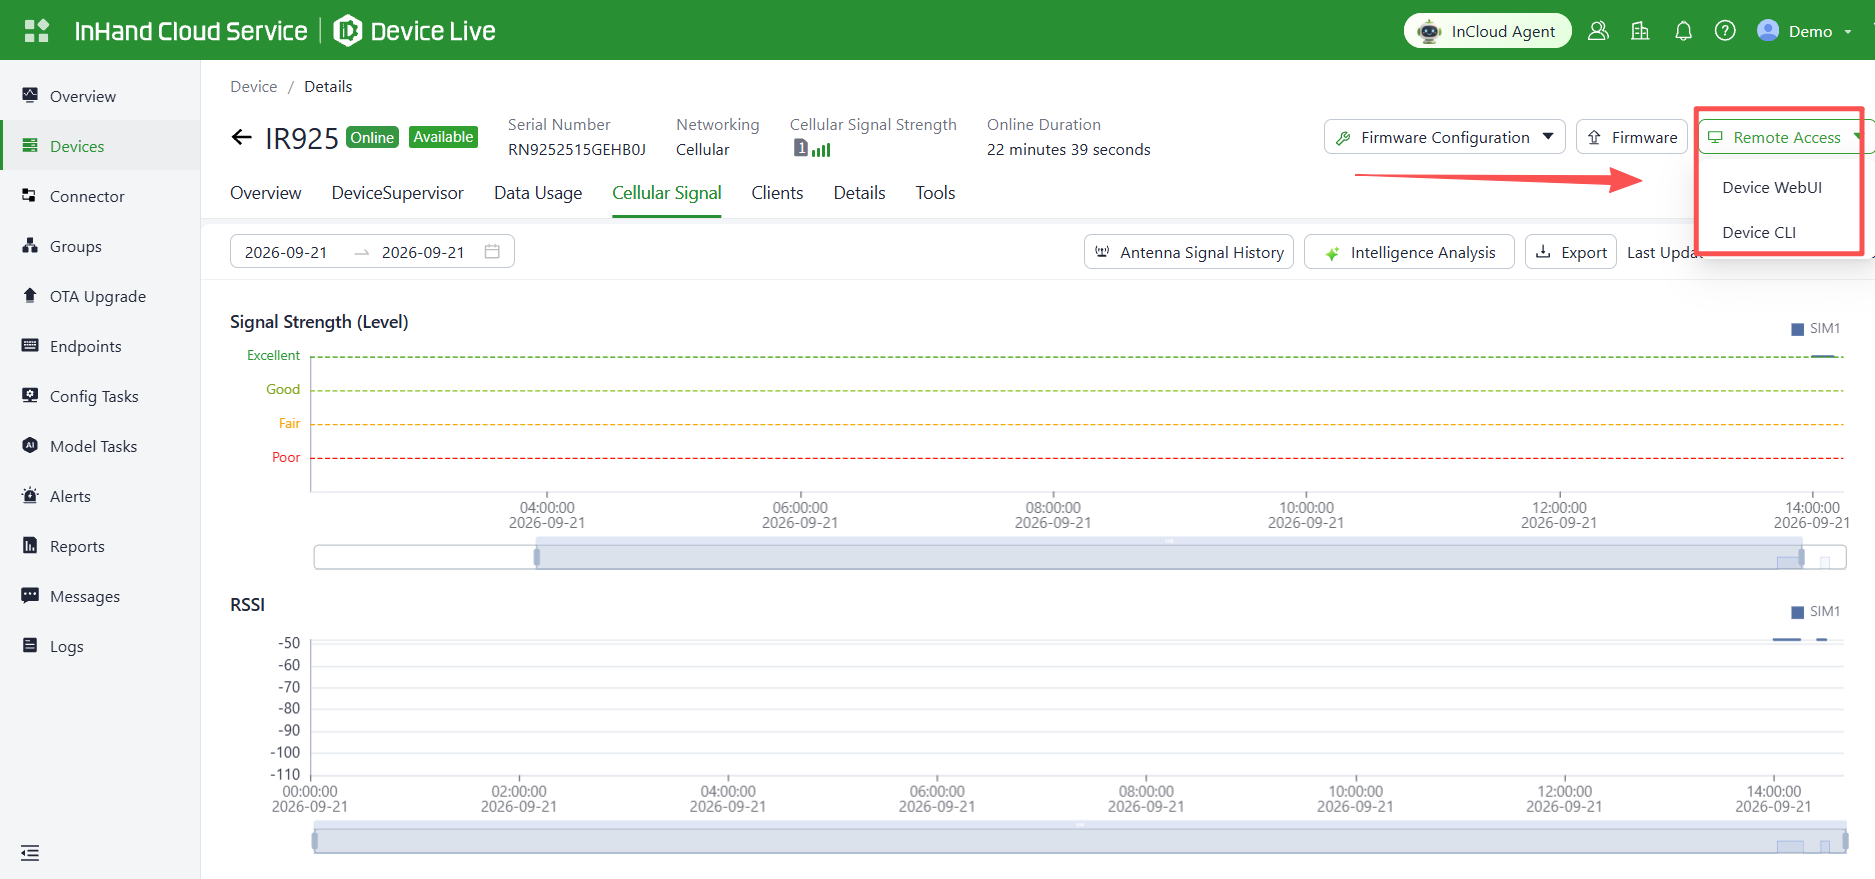Click the Overview sidebar icon

click(30, 95)
